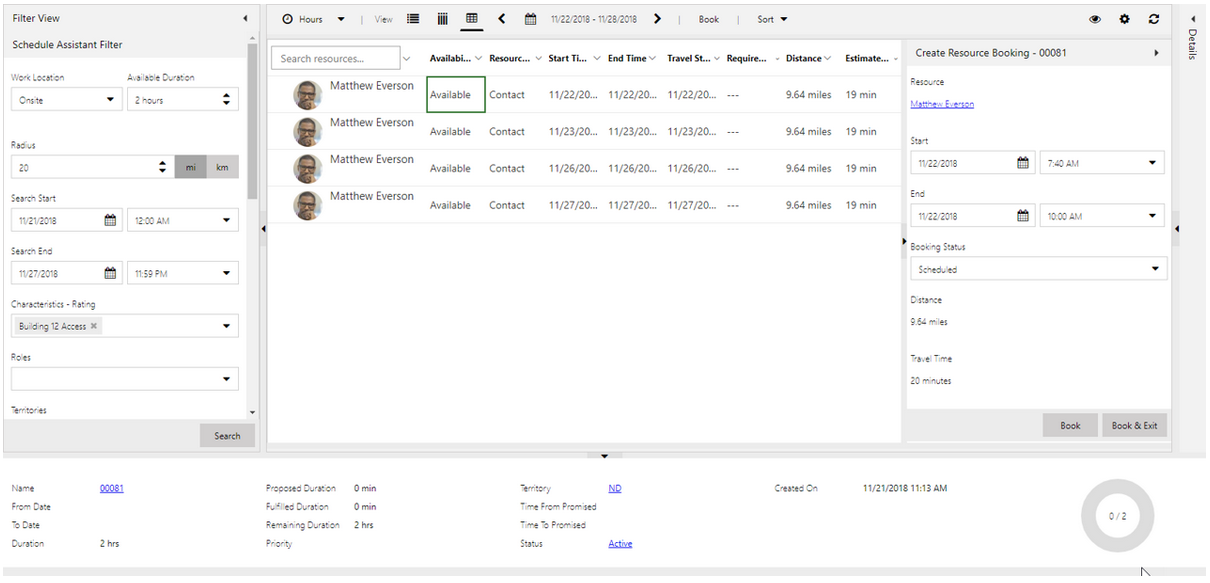Go to previous date range arrow
Screen dimensions: 1210x583
click(x=502, y=19)
